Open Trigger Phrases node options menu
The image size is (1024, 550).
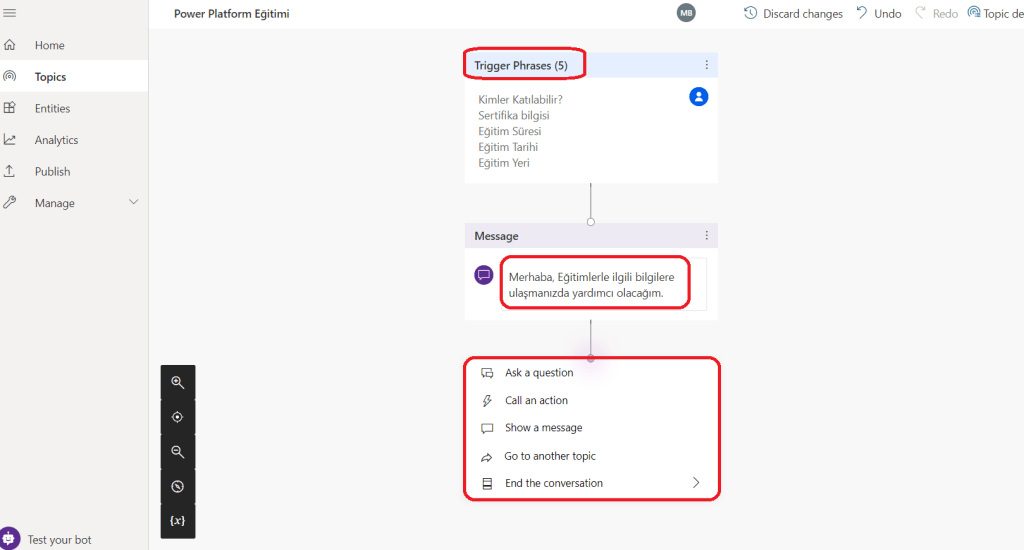706,65
